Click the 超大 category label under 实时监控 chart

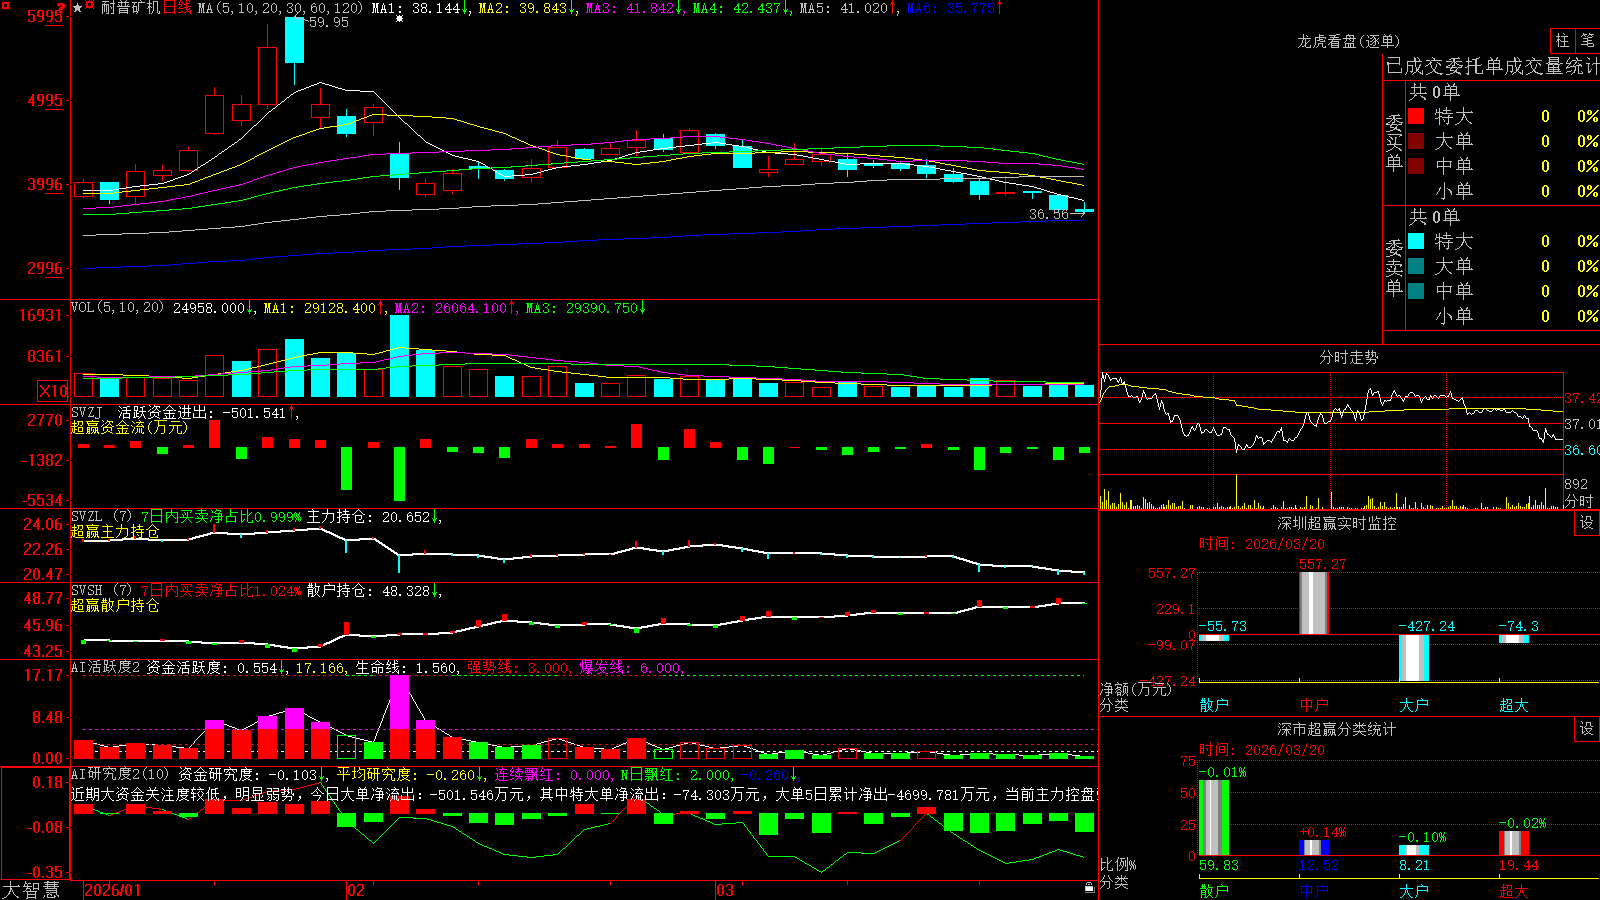pos(1514,705)
